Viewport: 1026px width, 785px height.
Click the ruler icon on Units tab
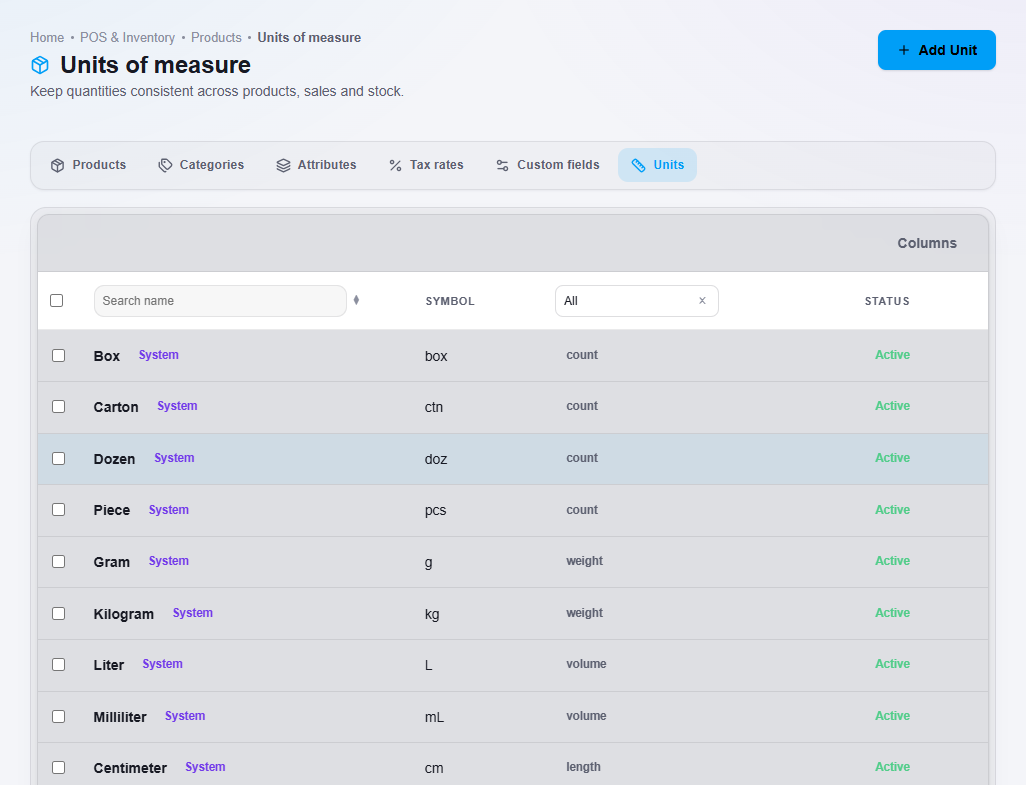point(638,166)
